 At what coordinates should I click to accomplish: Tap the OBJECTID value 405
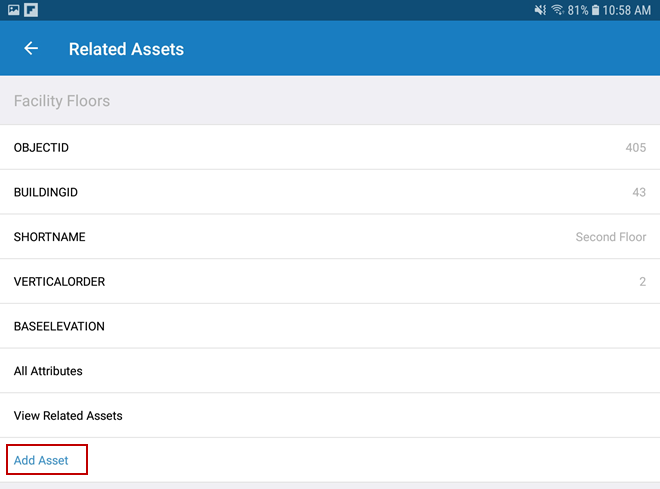(x=635, y=148)
